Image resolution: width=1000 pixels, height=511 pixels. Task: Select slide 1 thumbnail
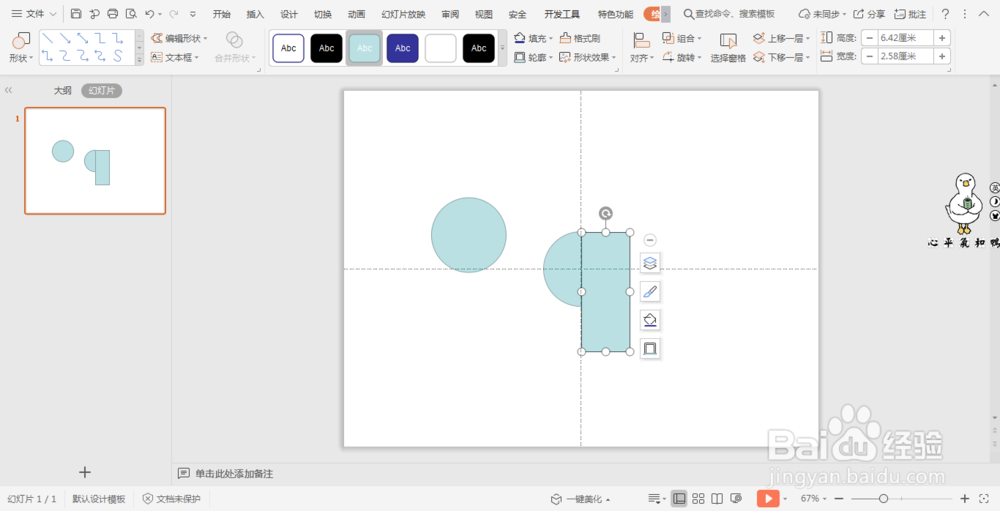click(95, 161)
